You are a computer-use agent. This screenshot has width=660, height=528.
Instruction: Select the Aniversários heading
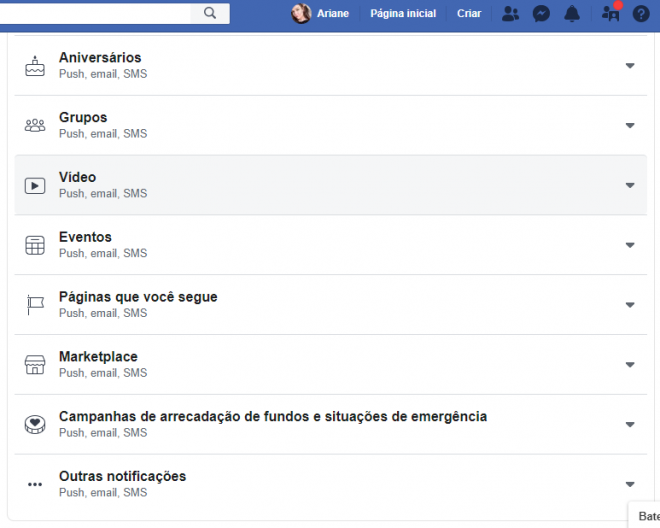pos(100,57)
